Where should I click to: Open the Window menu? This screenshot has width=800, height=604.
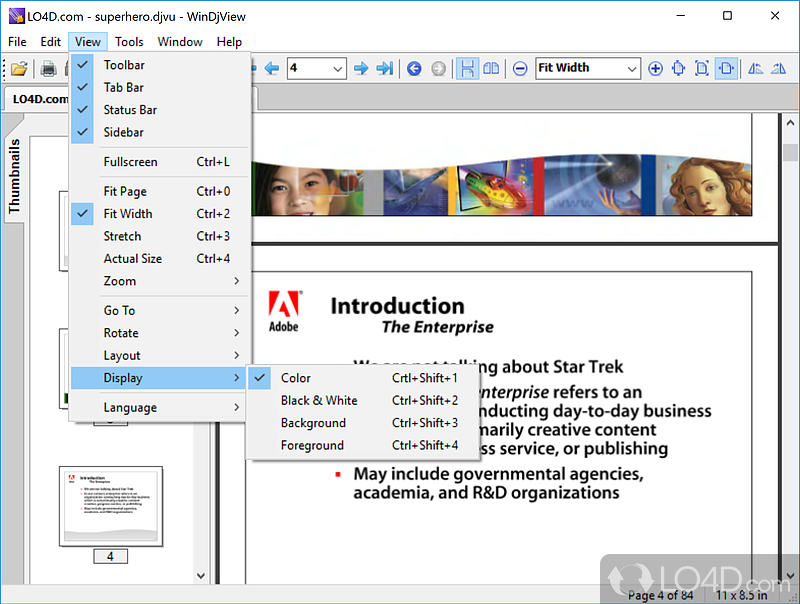tap(180, 42)
